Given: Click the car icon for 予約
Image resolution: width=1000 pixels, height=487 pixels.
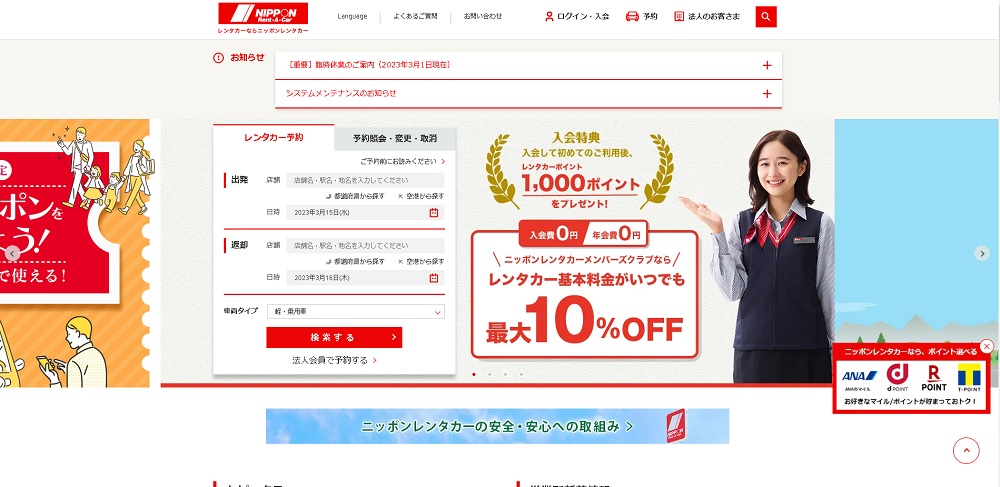Looking at the screenshot, I should click(x=632, y=17).
